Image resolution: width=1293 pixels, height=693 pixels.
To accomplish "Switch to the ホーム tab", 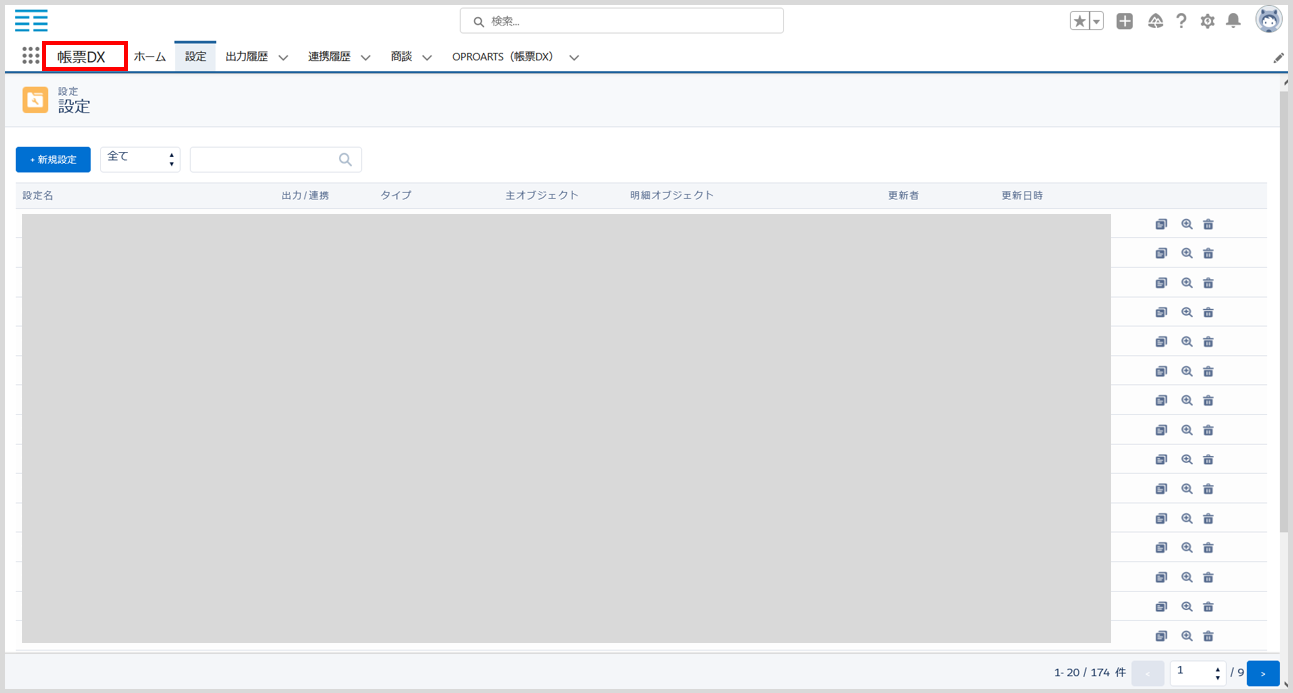I will (150, 57).
